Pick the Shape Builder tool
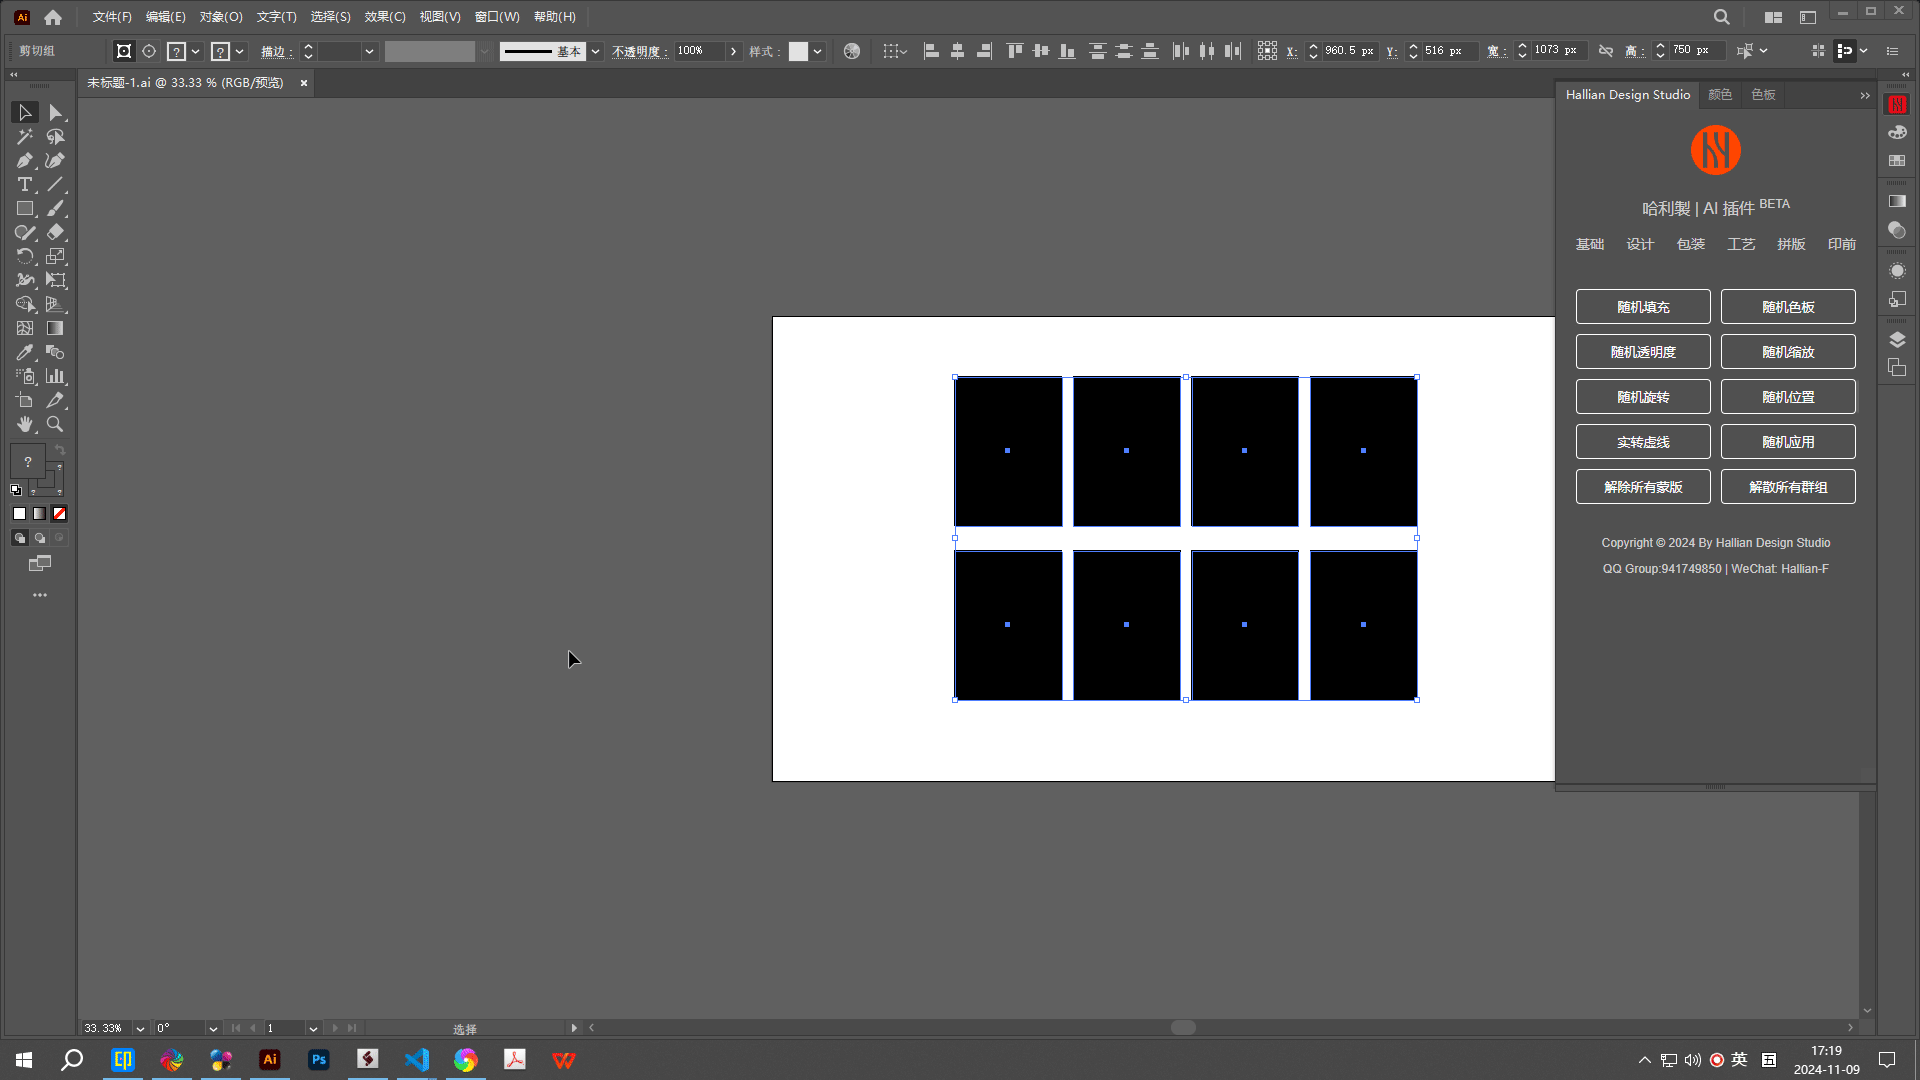This screenshot has width=1920, height=1080. [x=25, y=304]
